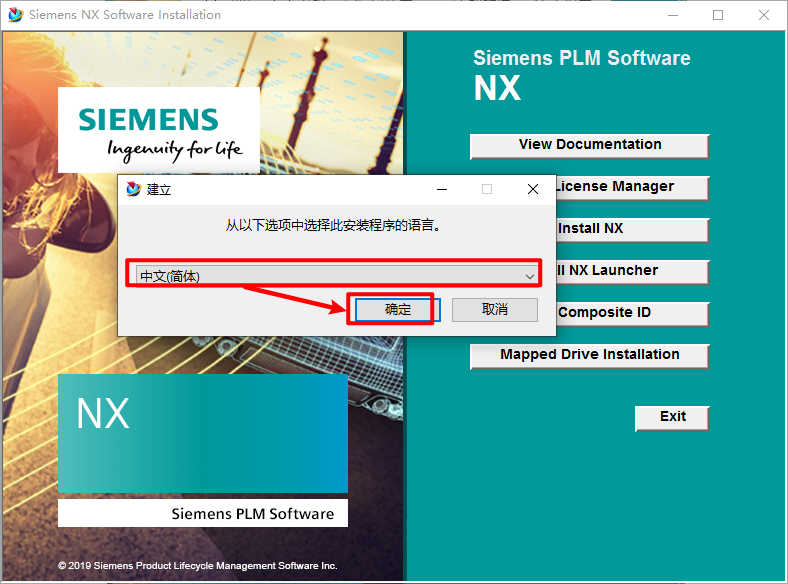The image size is (788, 584).
Task: Click the SIEMENS Ingenuity for life logo
Action: pos(159,130)
